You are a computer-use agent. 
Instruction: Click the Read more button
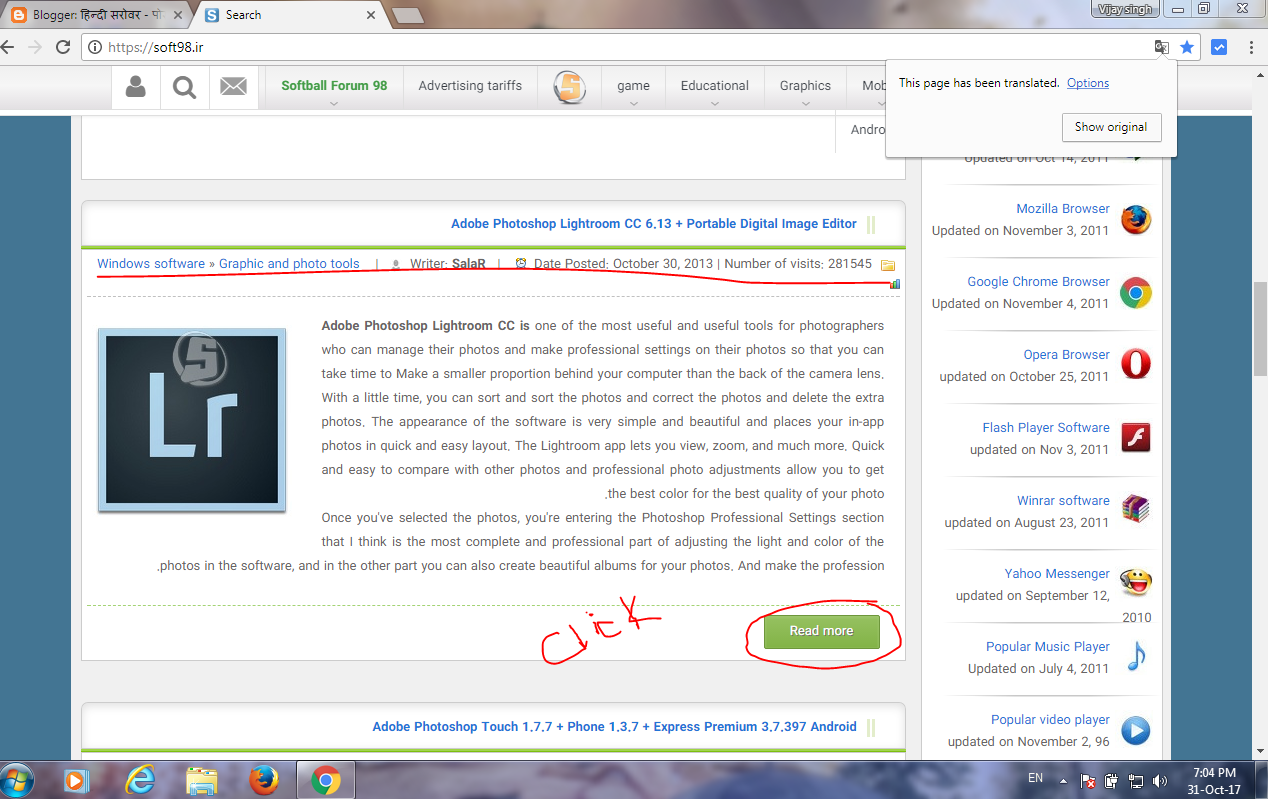(822, 631)
